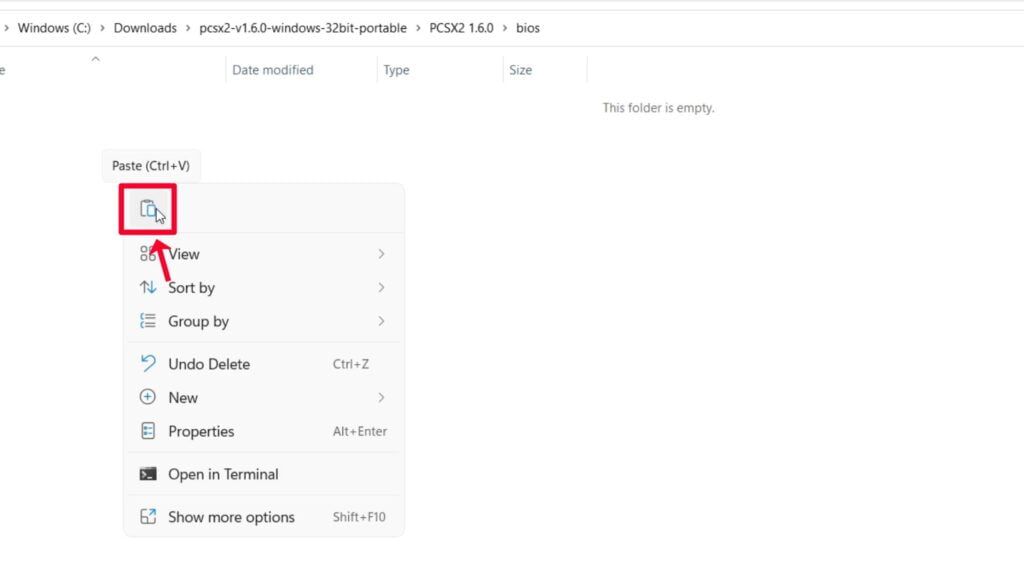This screenshot has height=576, width=1024.
Task: Select the bios breadcrumb segment
Action: [x=528, y=28]
